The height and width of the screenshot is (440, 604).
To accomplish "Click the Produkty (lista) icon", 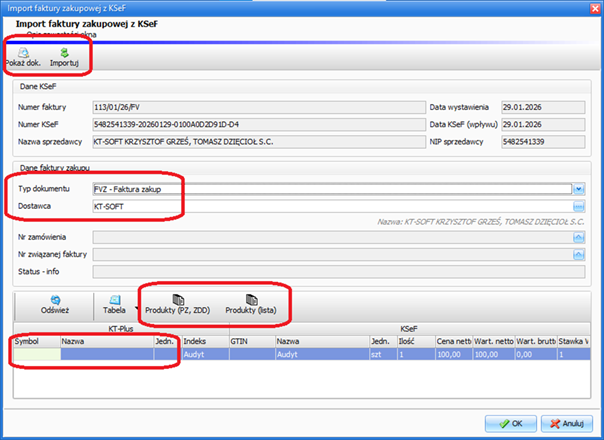I will (251, 300).
